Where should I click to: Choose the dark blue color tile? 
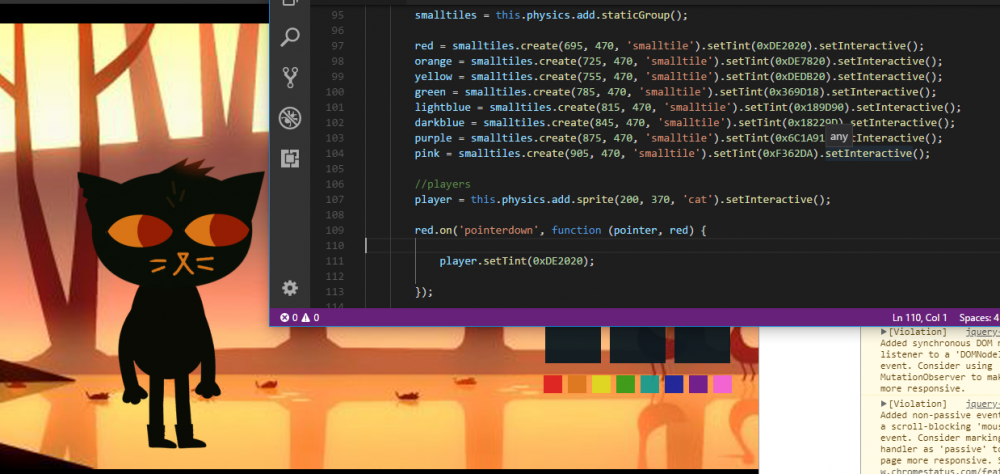point(674,384)
